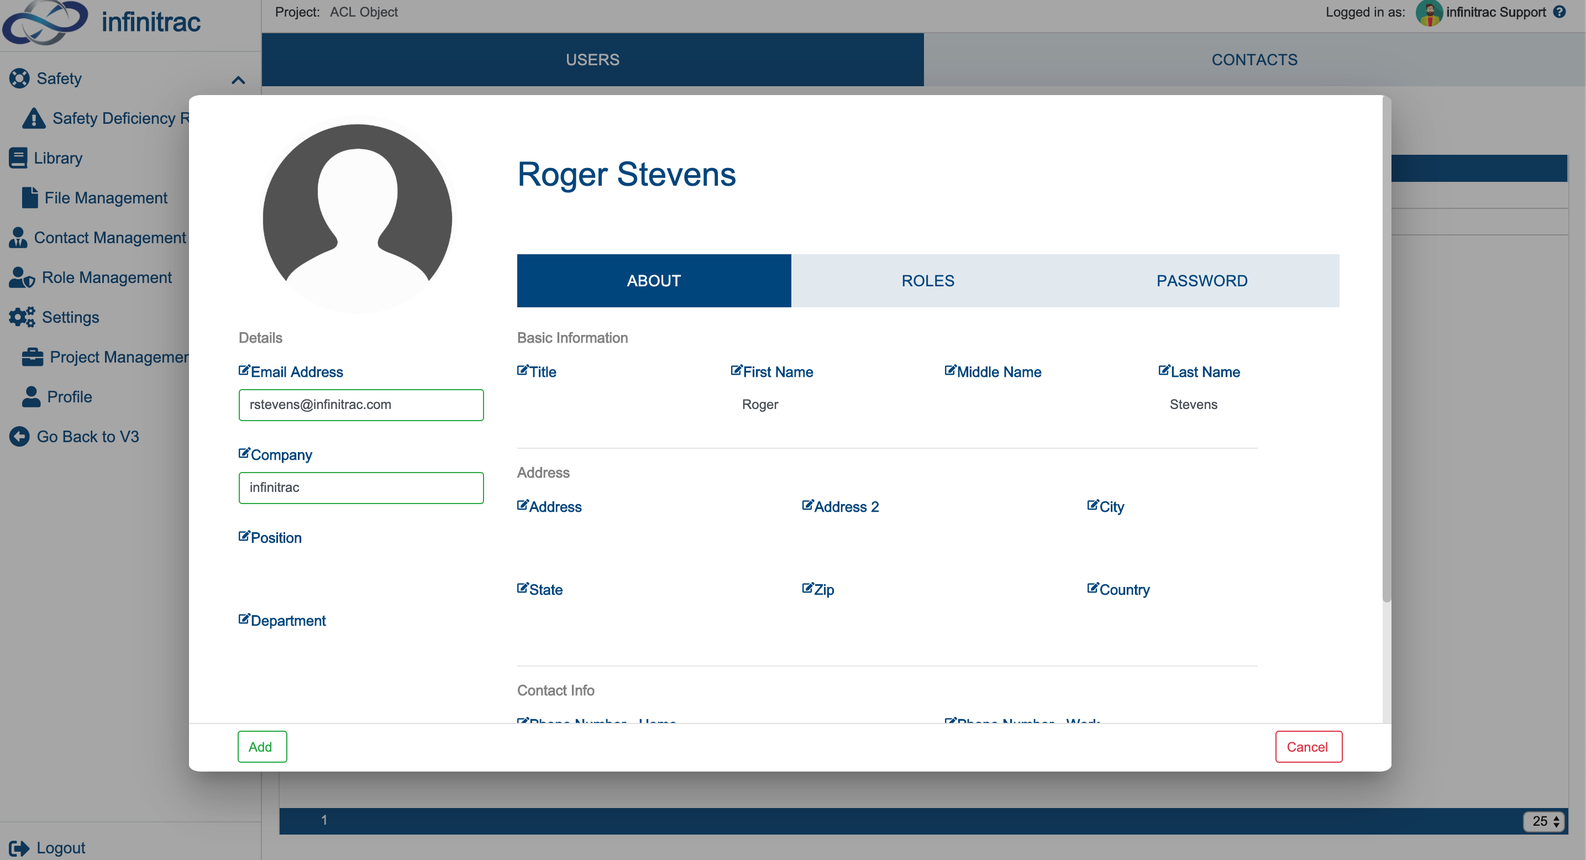
Task: Click the help question mark icon
Action: pos(1560,12)
